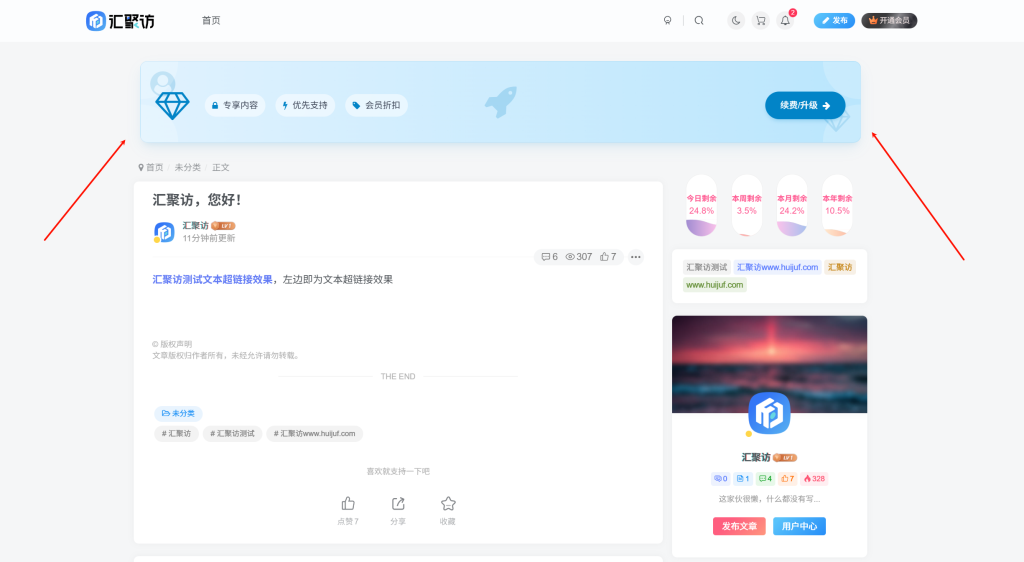Select the 会员折扣 banner tag
The width and height of the screenshot is (1024, 562).
click(376, 105)
